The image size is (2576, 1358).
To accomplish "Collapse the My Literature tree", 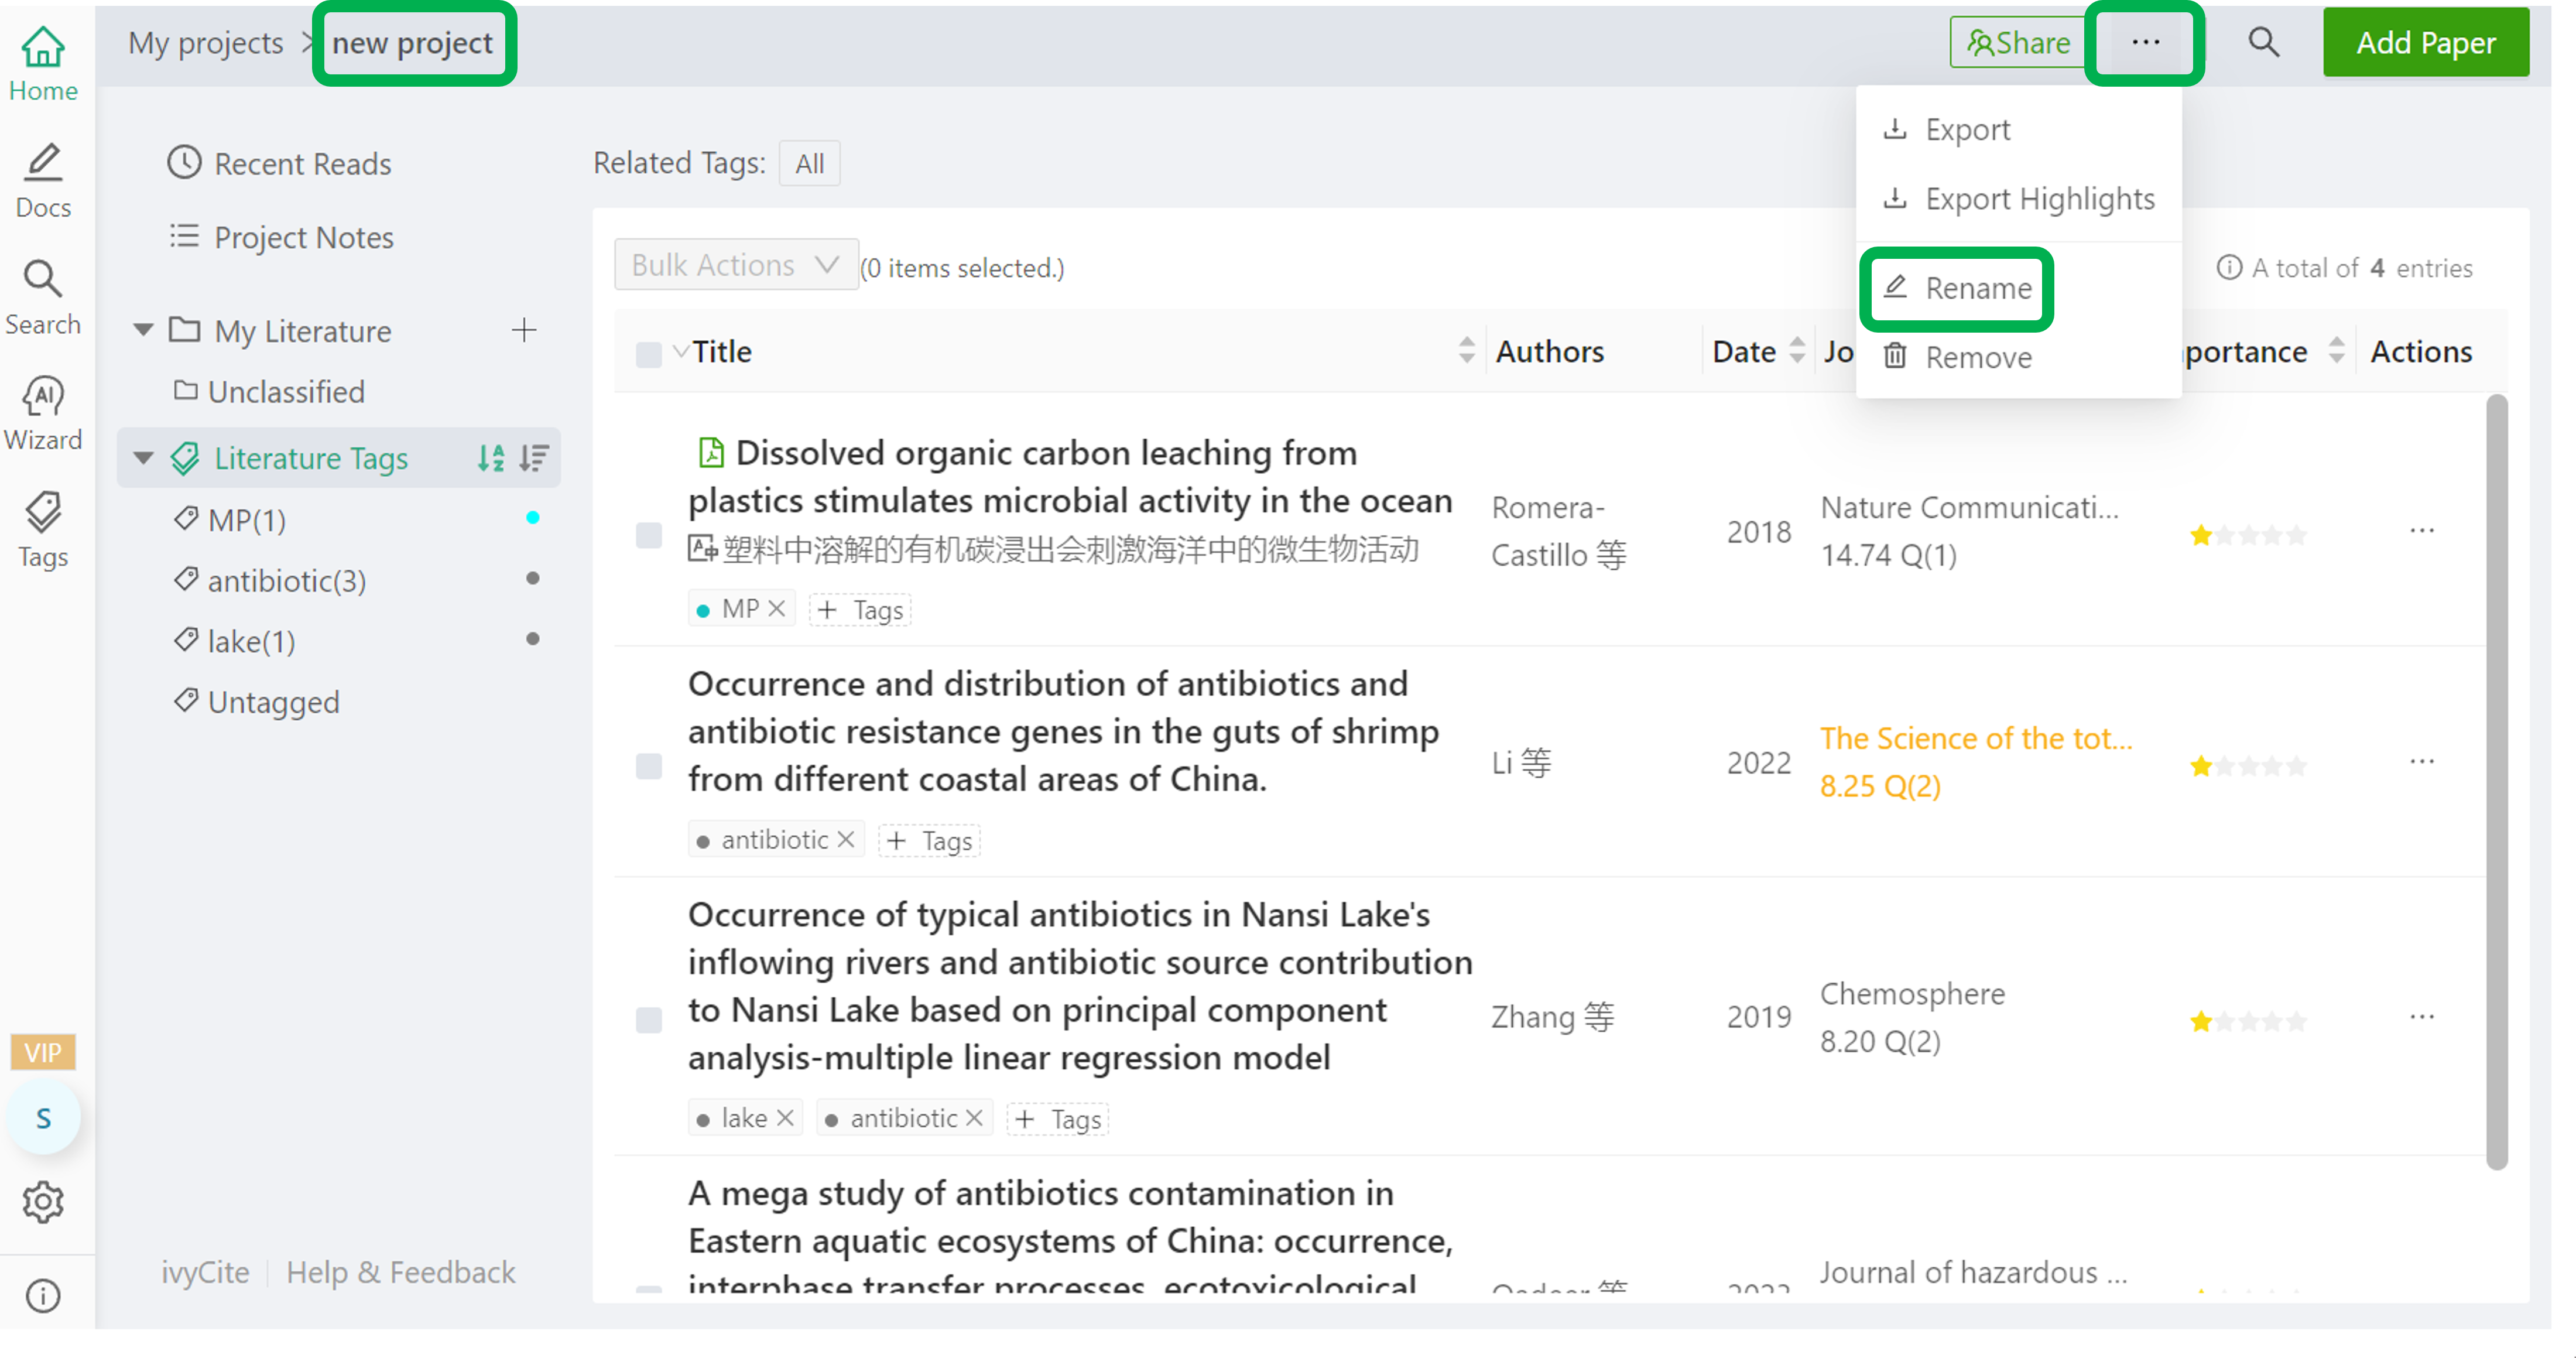I will (x=143, y=330).
